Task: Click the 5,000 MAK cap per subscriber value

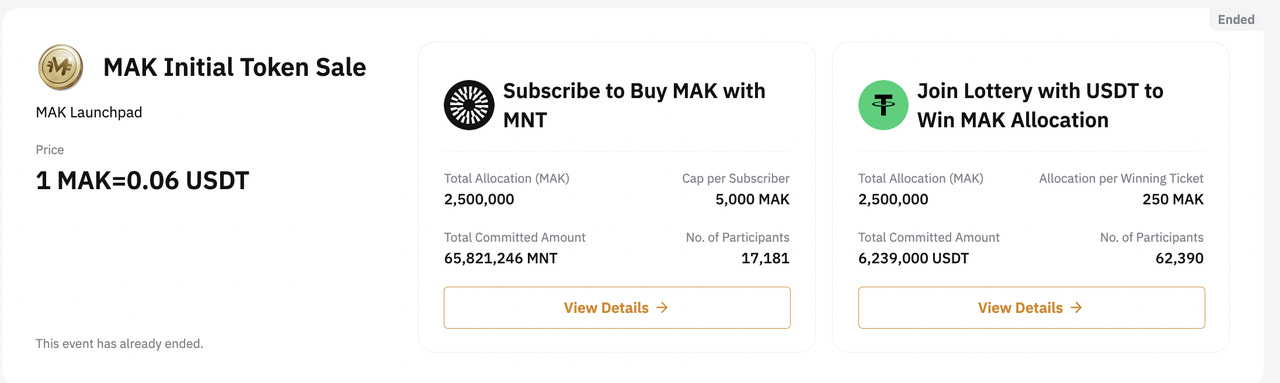Action: pos(753,199)
